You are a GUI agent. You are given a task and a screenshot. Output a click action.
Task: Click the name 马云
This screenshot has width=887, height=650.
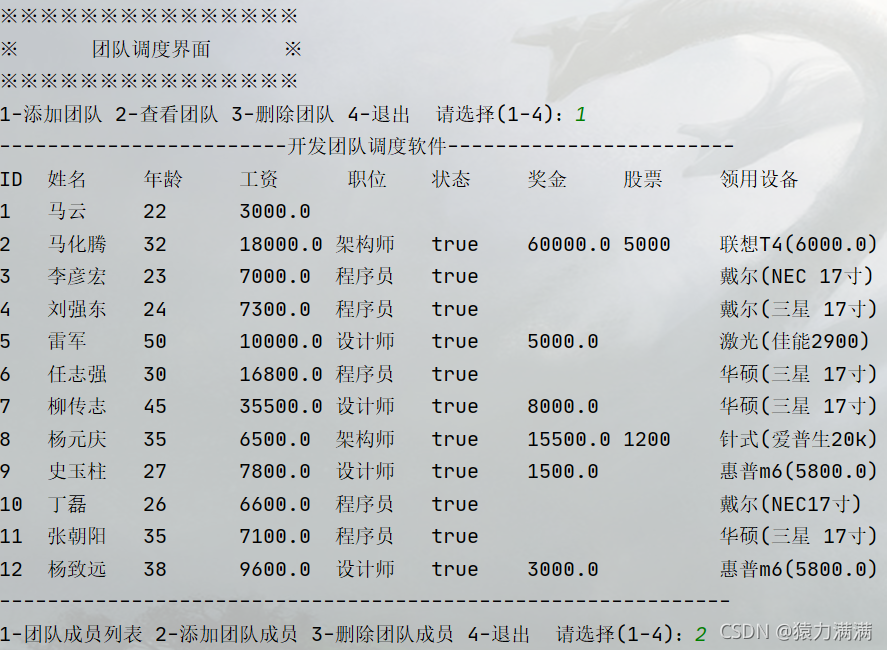(x=67, y=212)
